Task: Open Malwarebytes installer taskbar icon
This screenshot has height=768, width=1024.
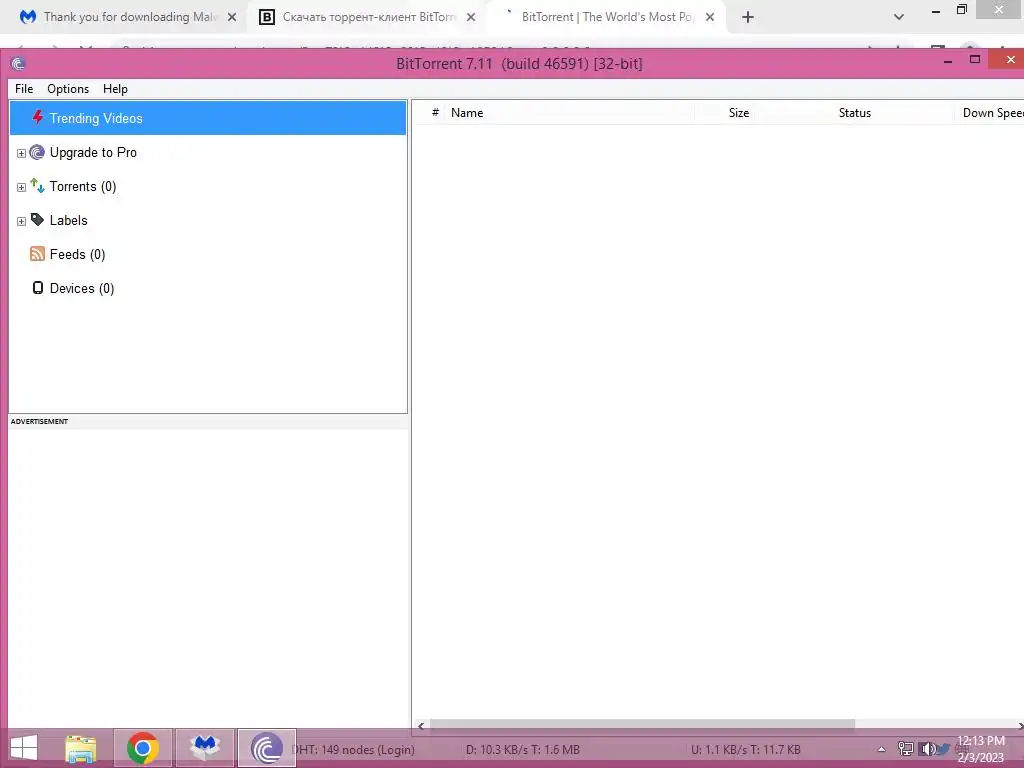Action: coord(205,748)
